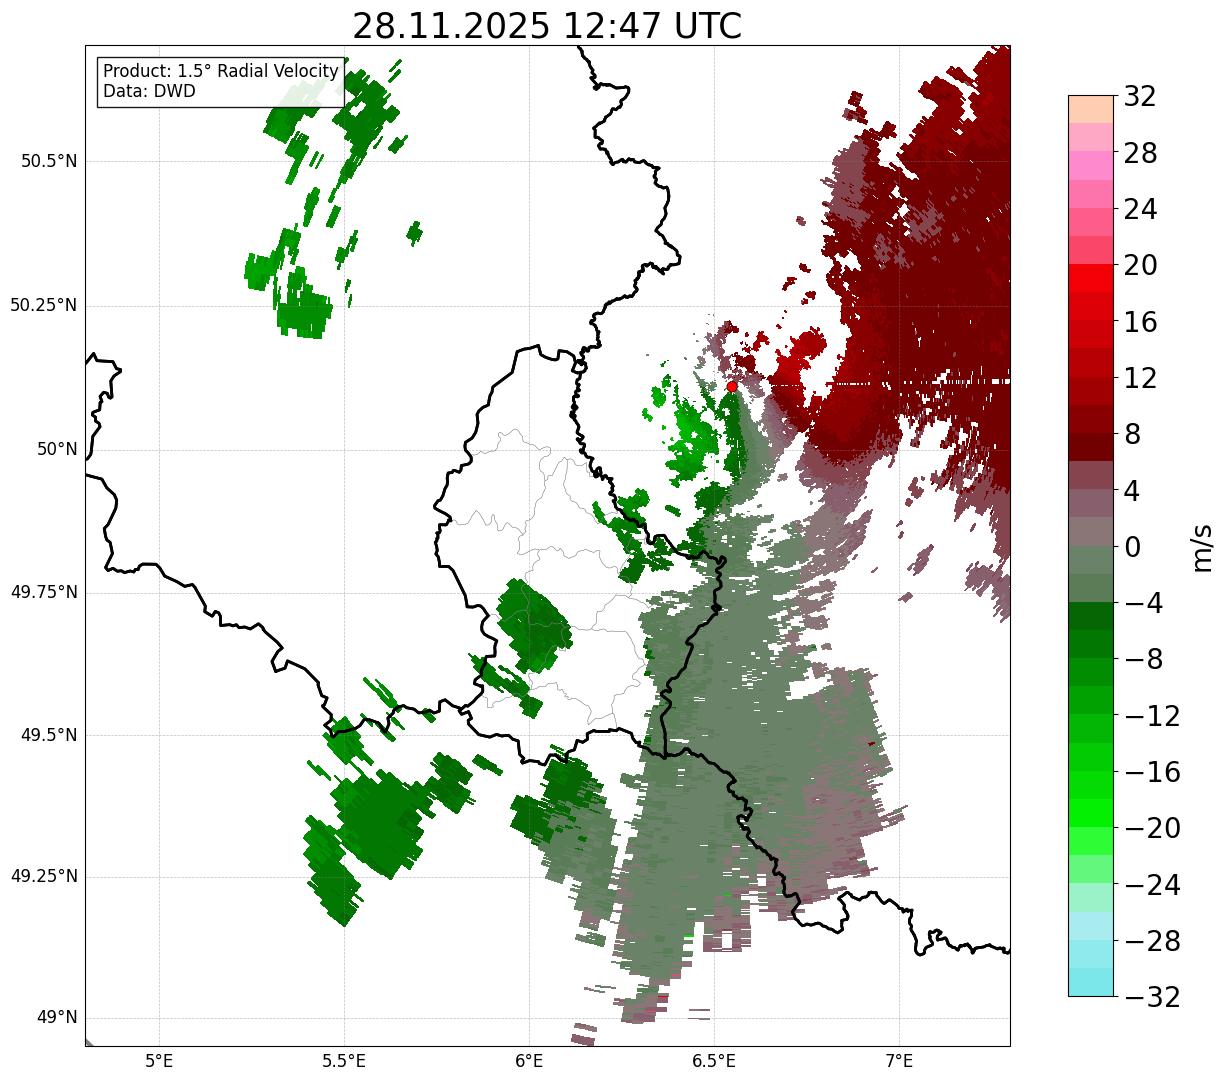Image resolution: width=1225 pixels, height=1081 pixels.
Task: Click the "5°E" longitude label
Action: tap(160, 1060)
